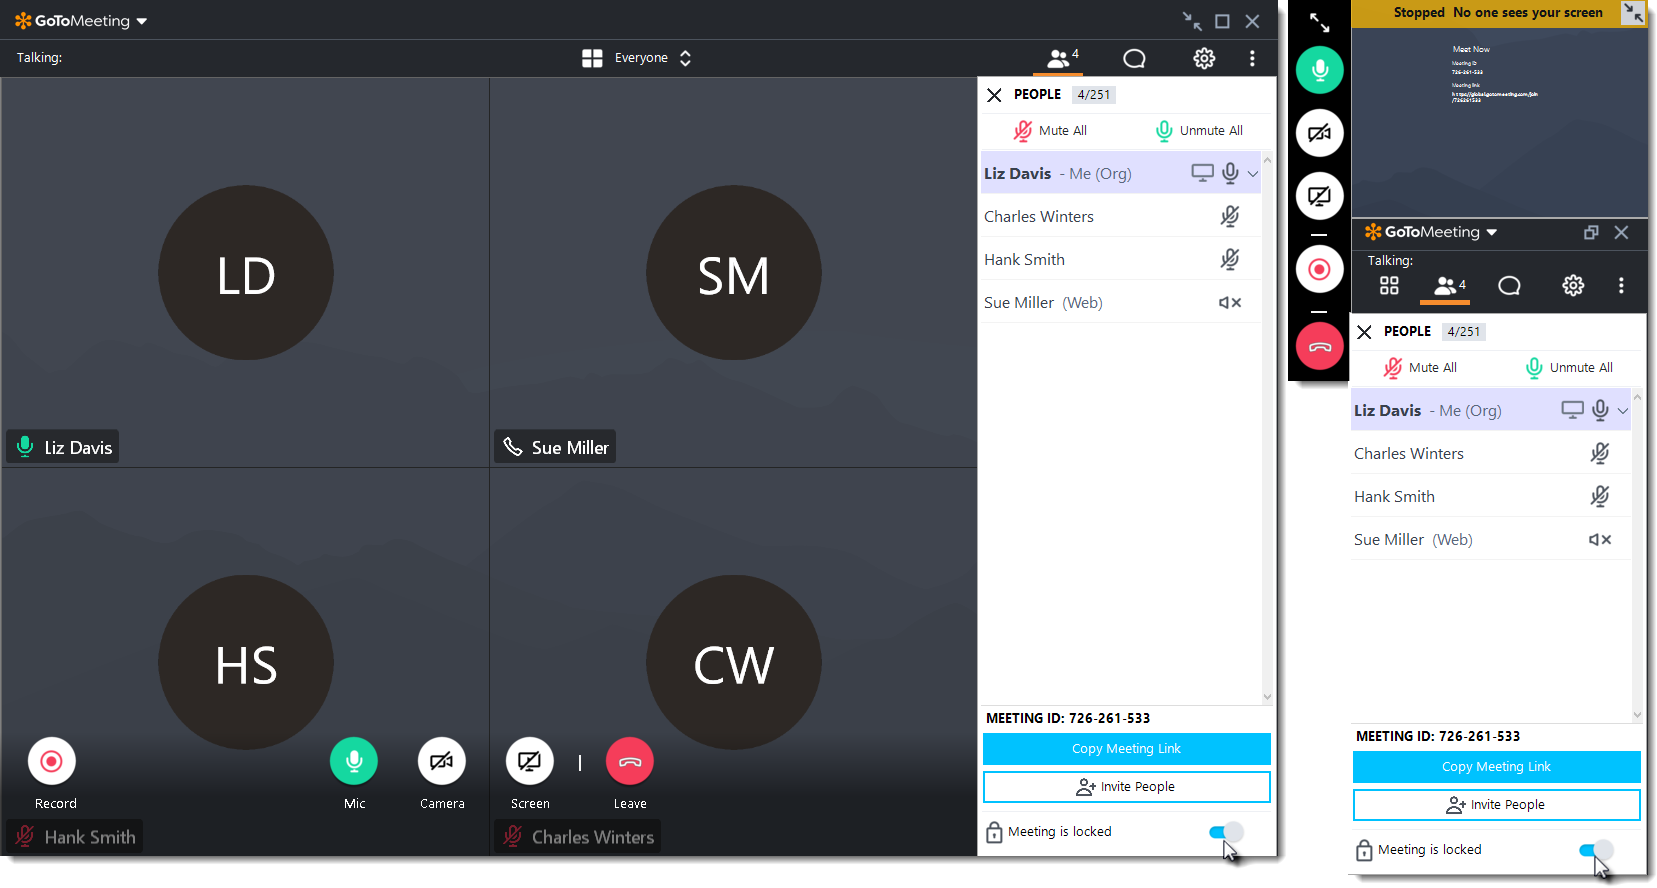Click restore window icon in compact window
This screenshot has height=888, width=1657.
click(x=1591, y=232)
